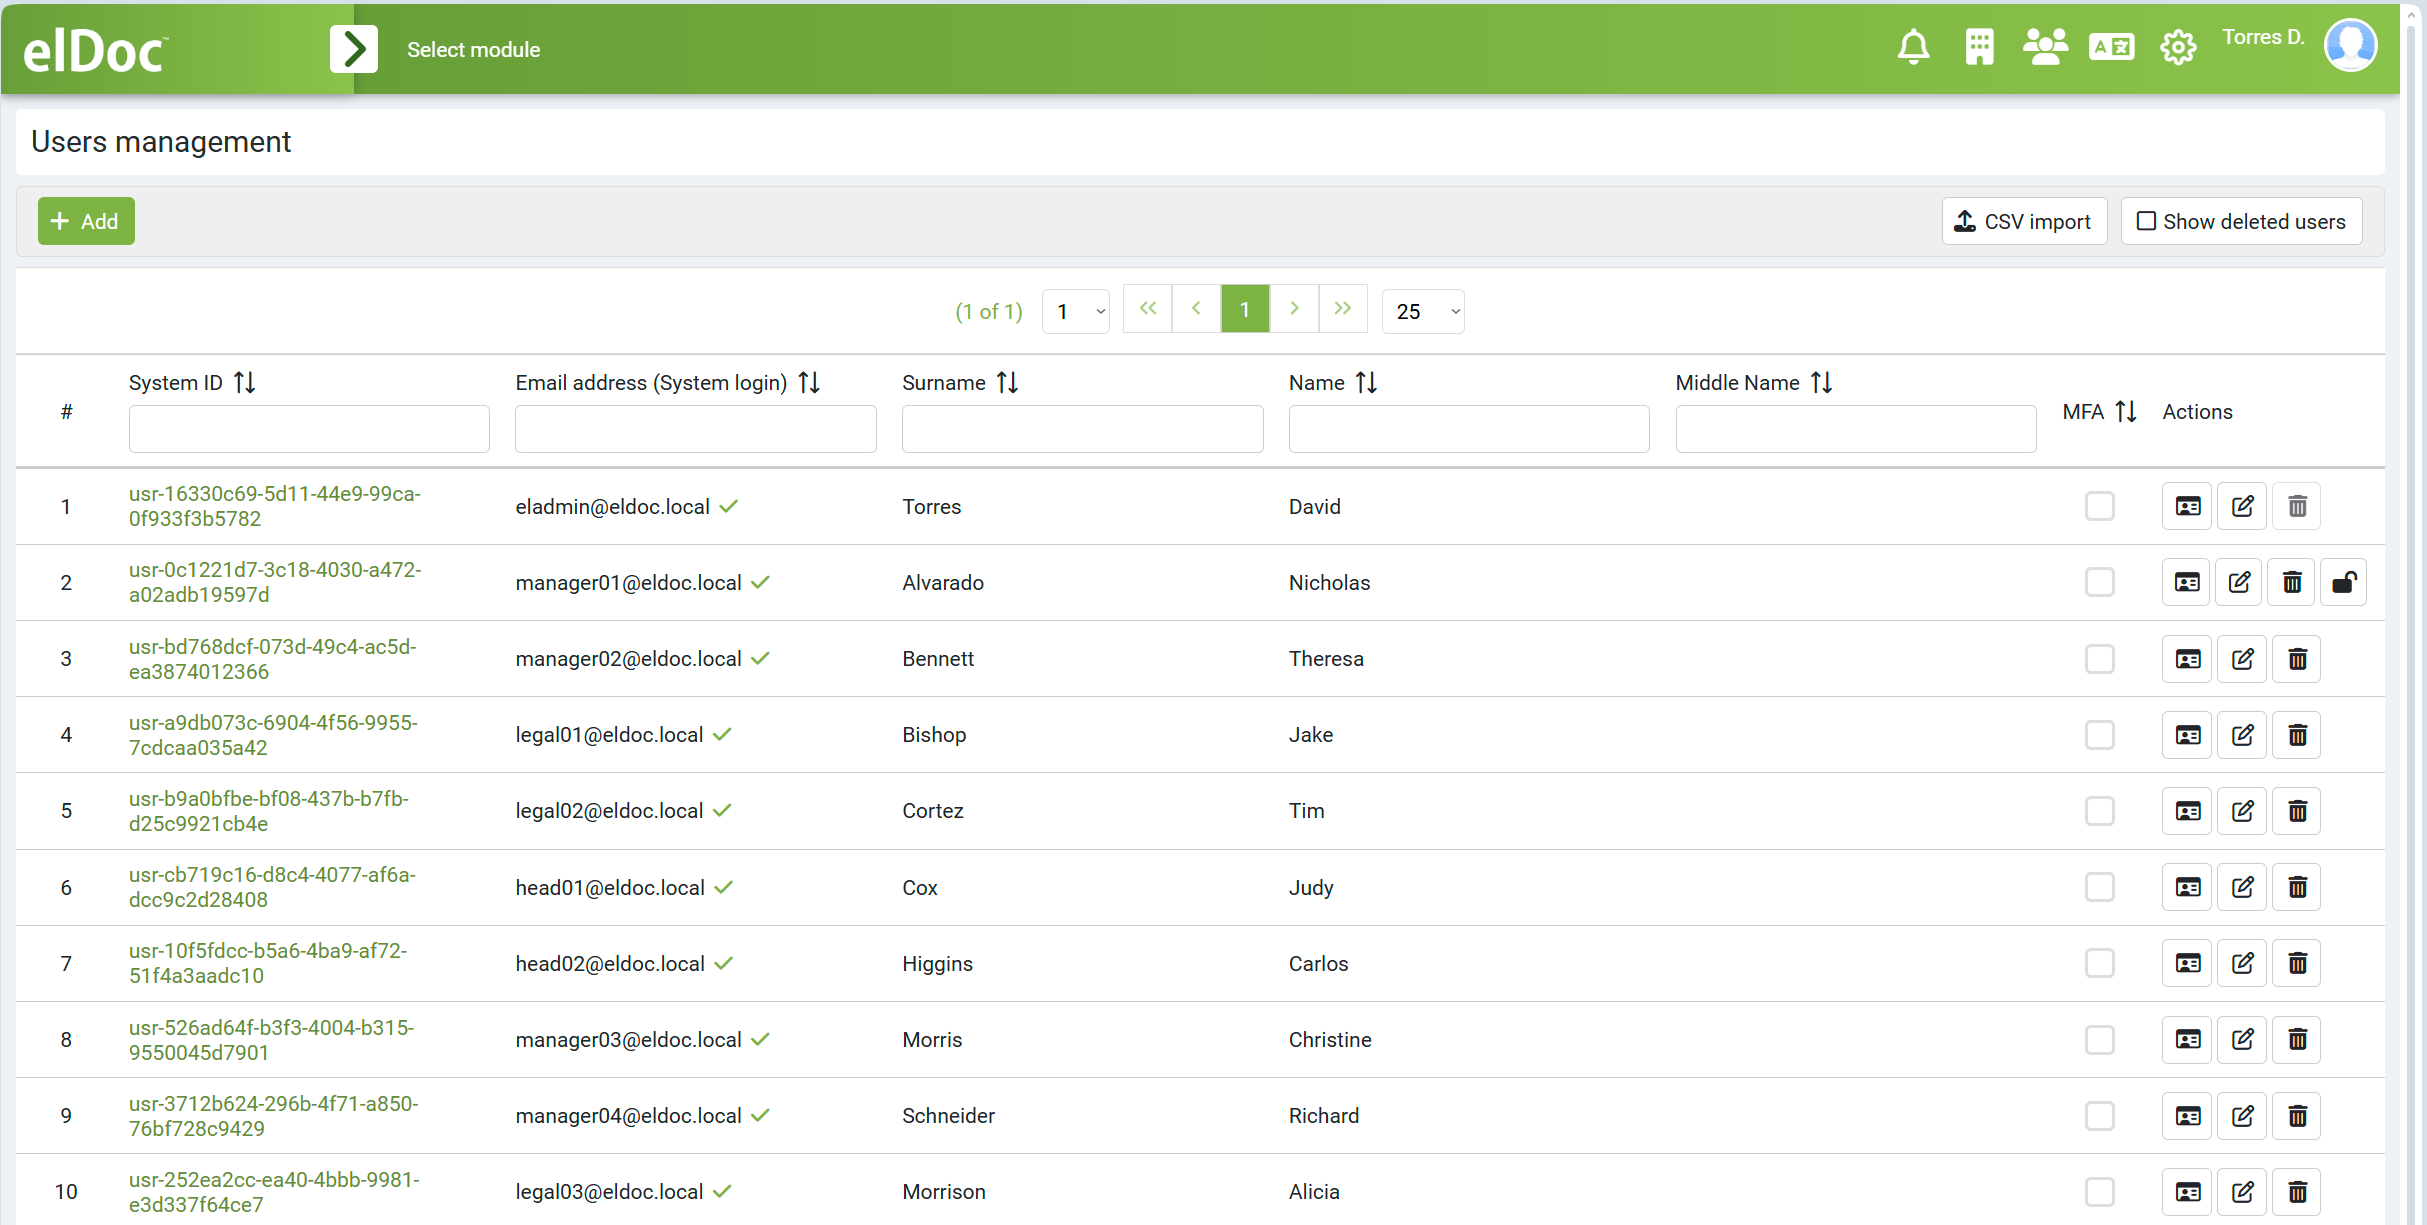
Task: Select the surname Schneider
Action: pyautogui.click(x=948, y=1116)
